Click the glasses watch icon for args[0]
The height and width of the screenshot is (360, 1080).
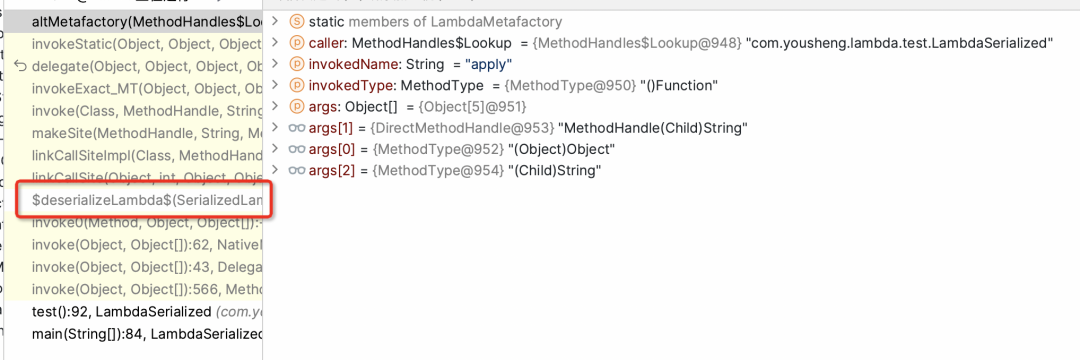pos(297,149)
